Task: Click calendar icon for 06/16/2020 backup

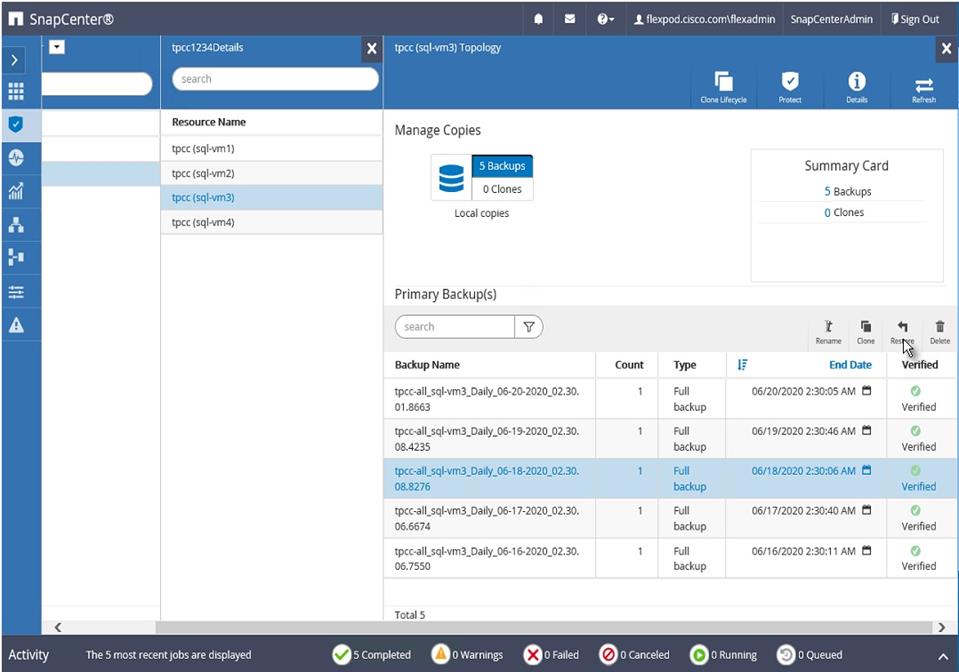Action: (x=866, y=550)
